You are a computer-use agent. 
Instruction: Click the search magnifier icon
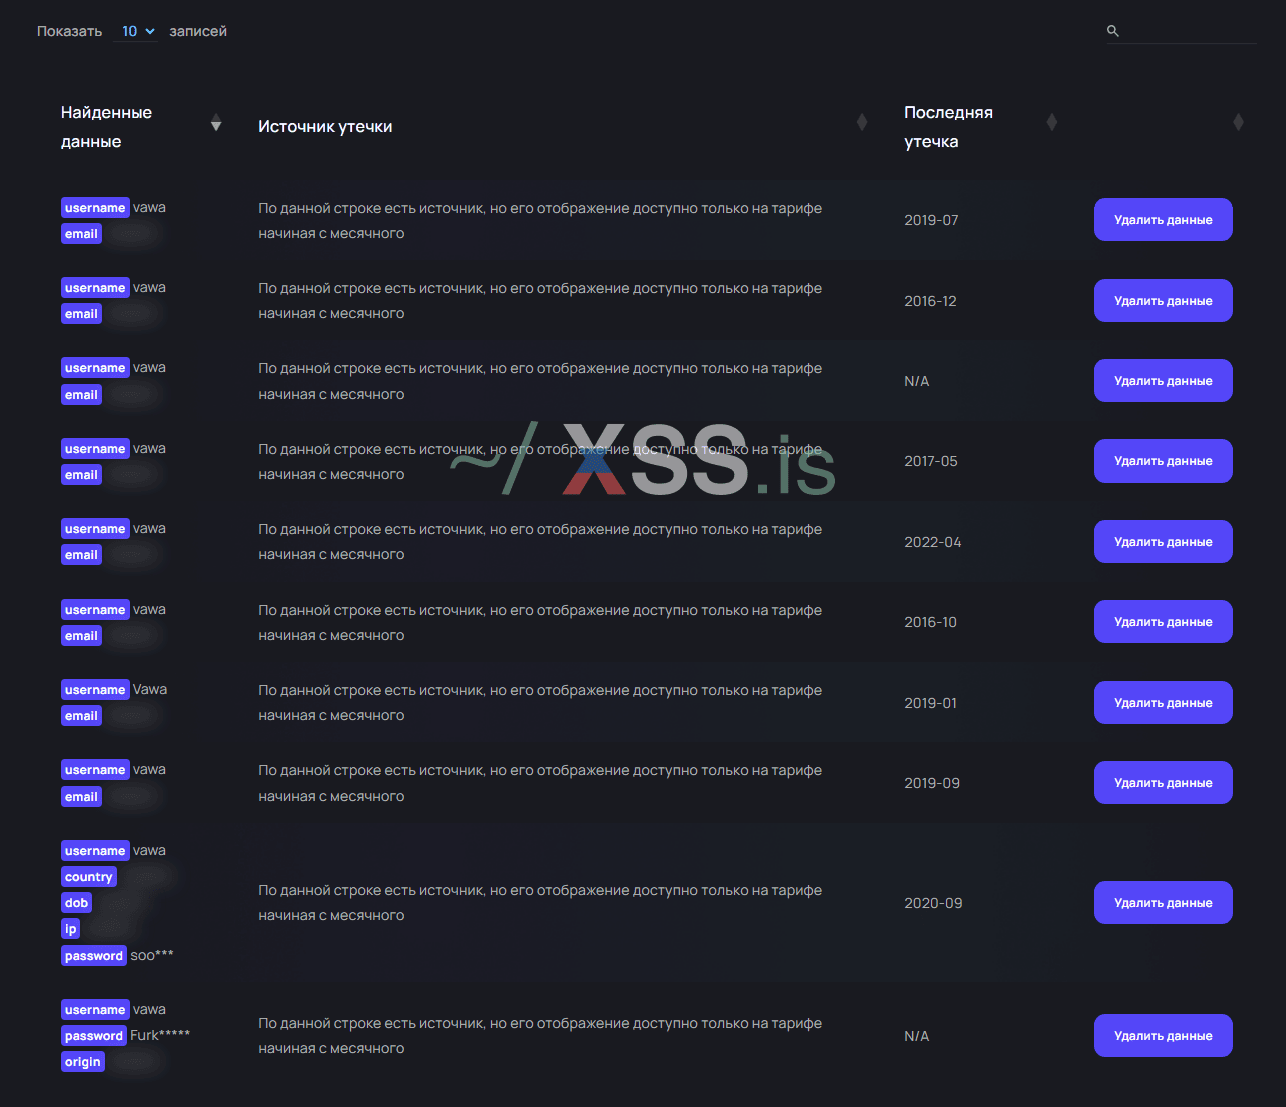pyautogui.click(x=1113, y=31)
